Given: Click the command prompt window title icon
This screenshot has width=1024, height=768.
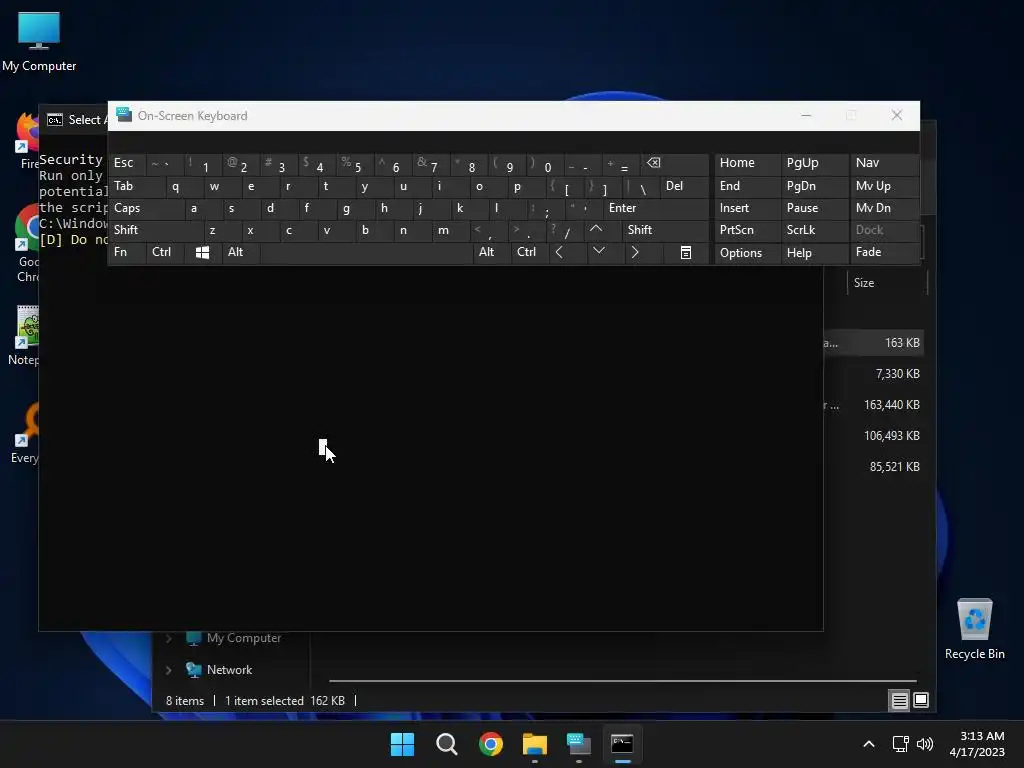Looking at the screenshot, I should coord(55,120).
